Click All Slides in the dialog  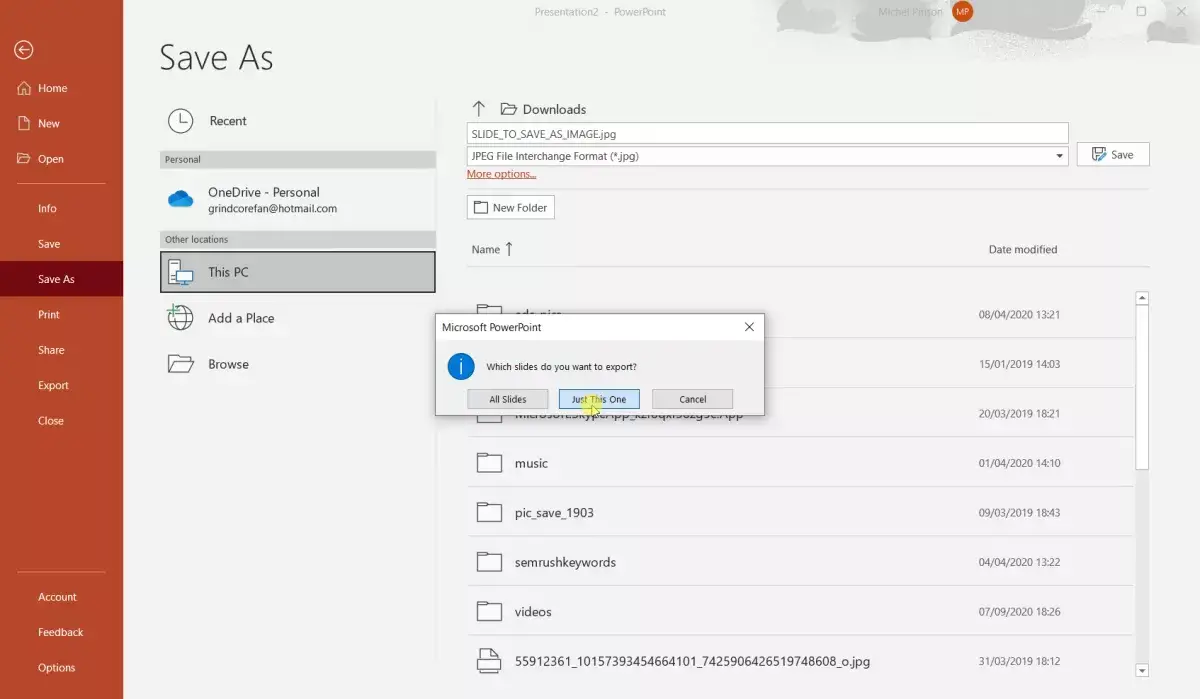[x=508, y=399]
